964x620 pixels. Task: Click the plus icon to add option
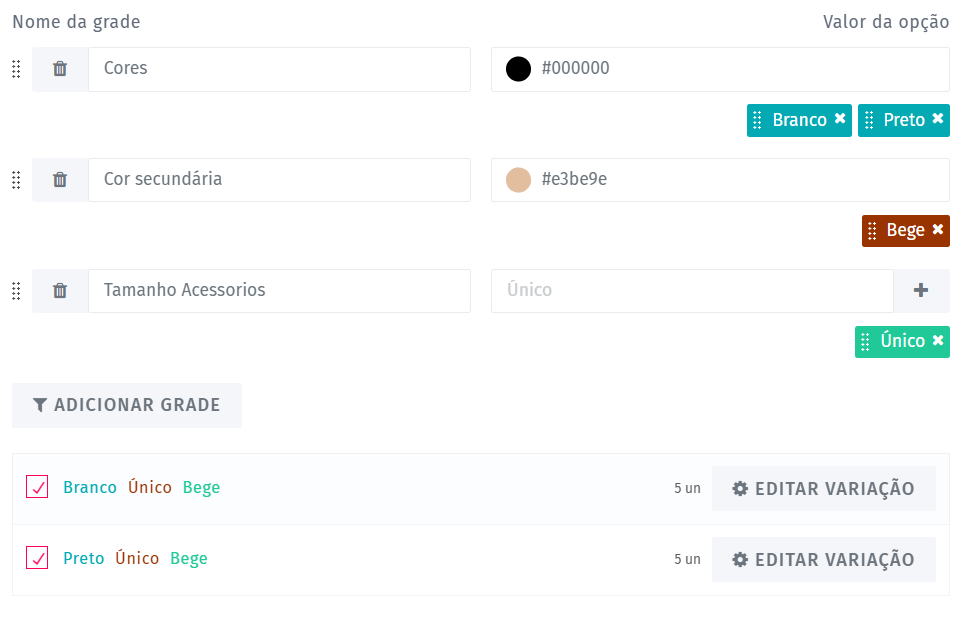(921, 291)
